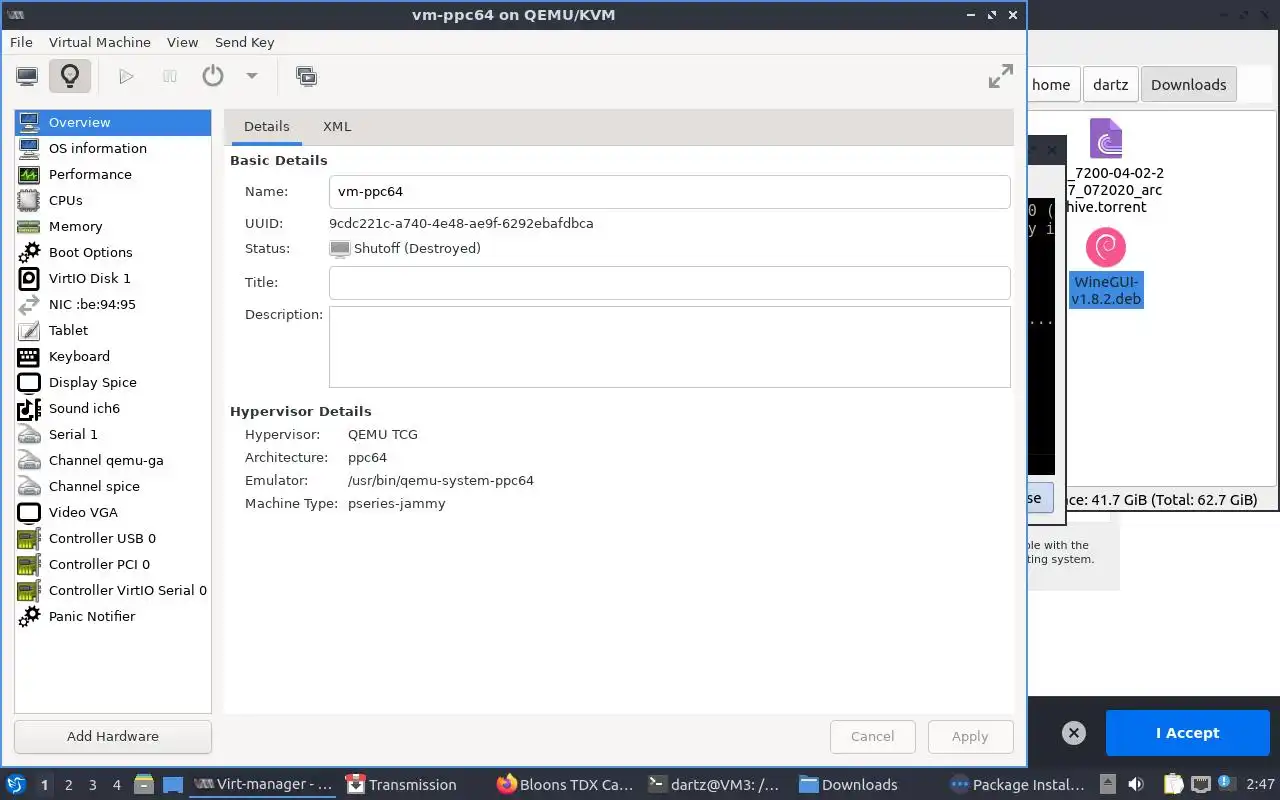1280x800 pixels.
Task: Click the home breadcrumb in file manager
Action: pyautogui.click(x=1051, y=85)
